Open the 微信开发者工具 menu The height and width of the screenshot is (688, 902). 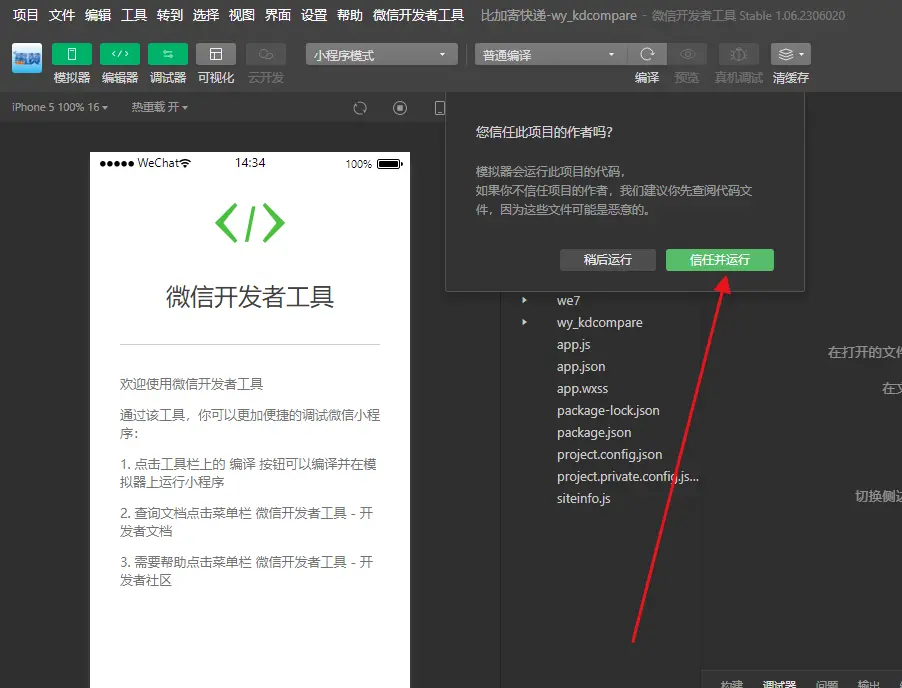tap(418, 15)
